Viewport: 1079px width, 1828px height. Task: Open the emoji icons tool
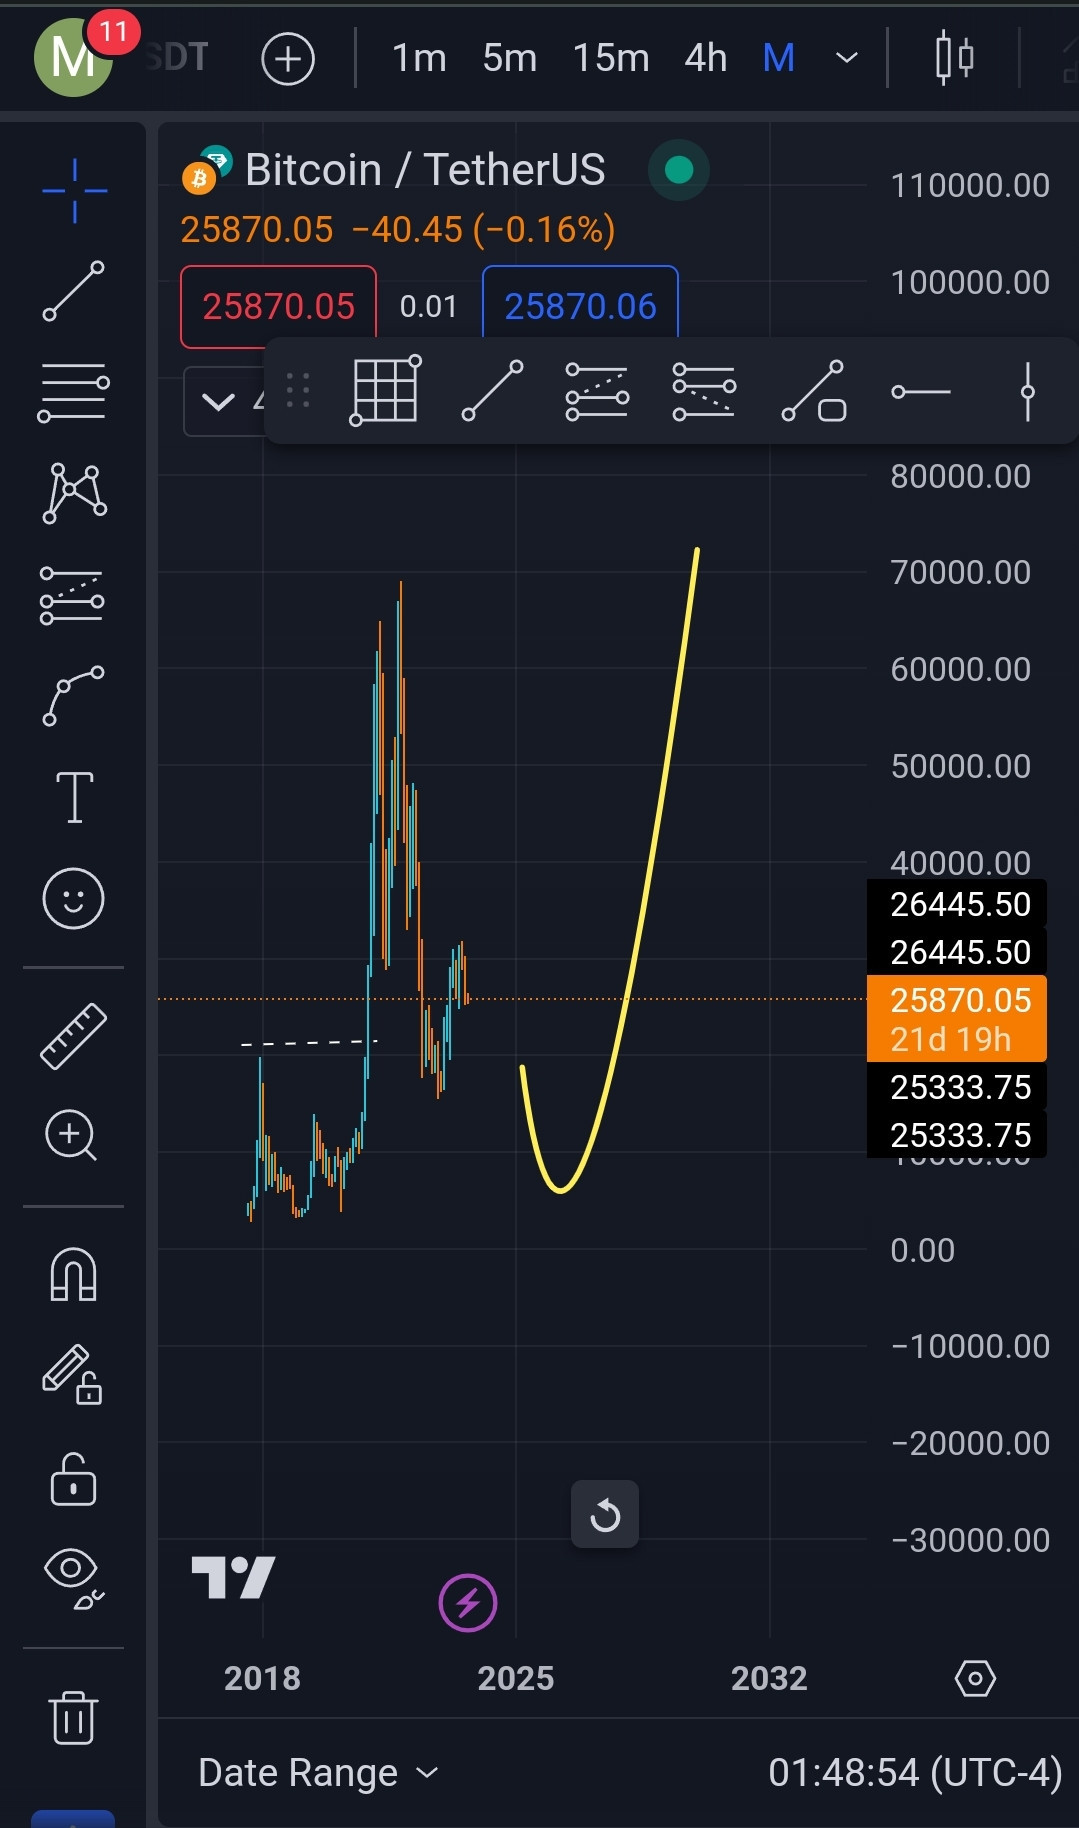click(74, 898)
